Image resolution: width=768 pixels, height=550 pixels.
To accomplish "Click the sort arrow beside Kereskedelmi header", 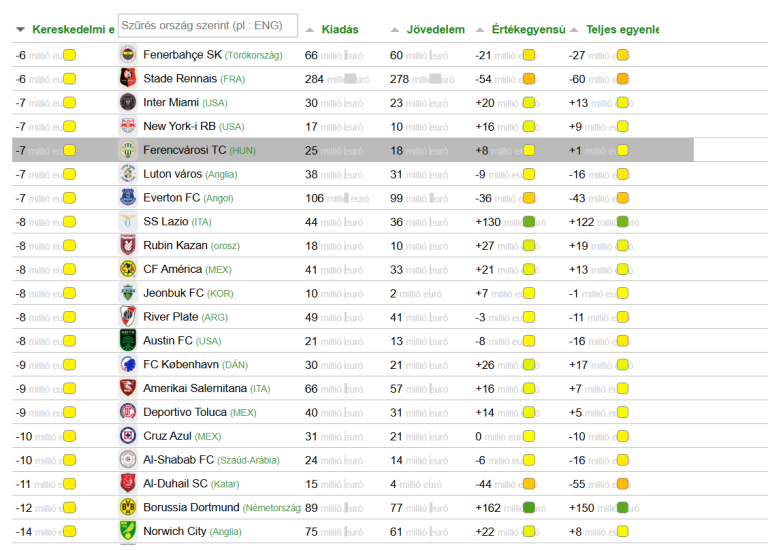I will tap(21, 30).
